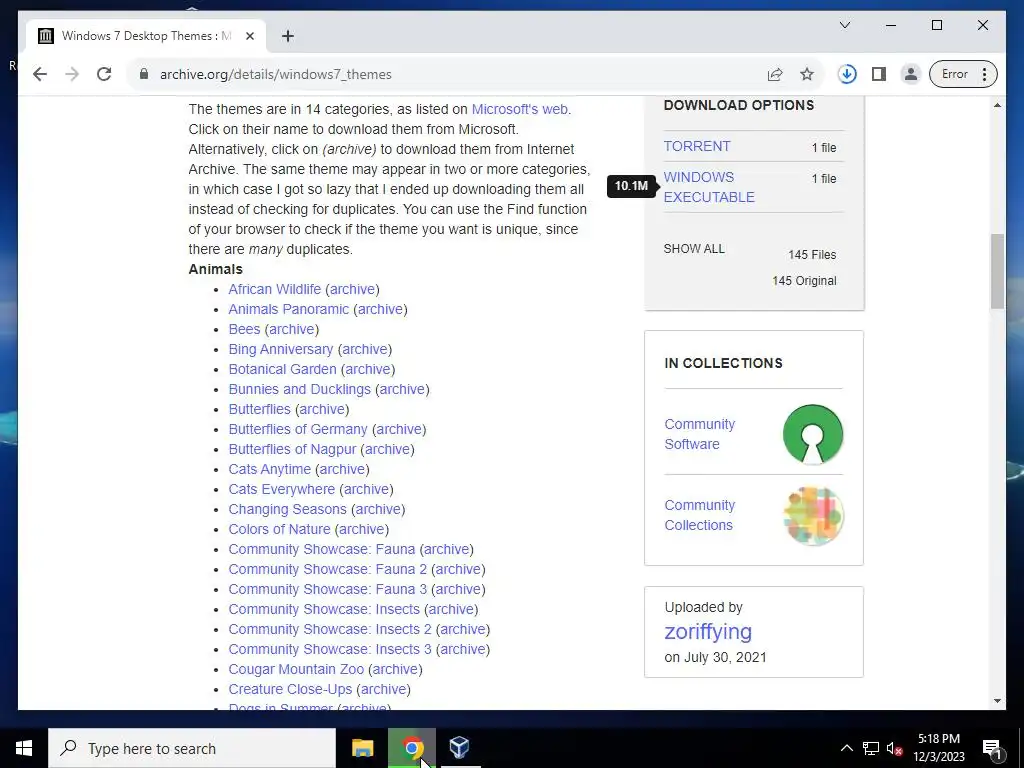
Task: Open Windows Start menu
Action: tap(24, 748)
